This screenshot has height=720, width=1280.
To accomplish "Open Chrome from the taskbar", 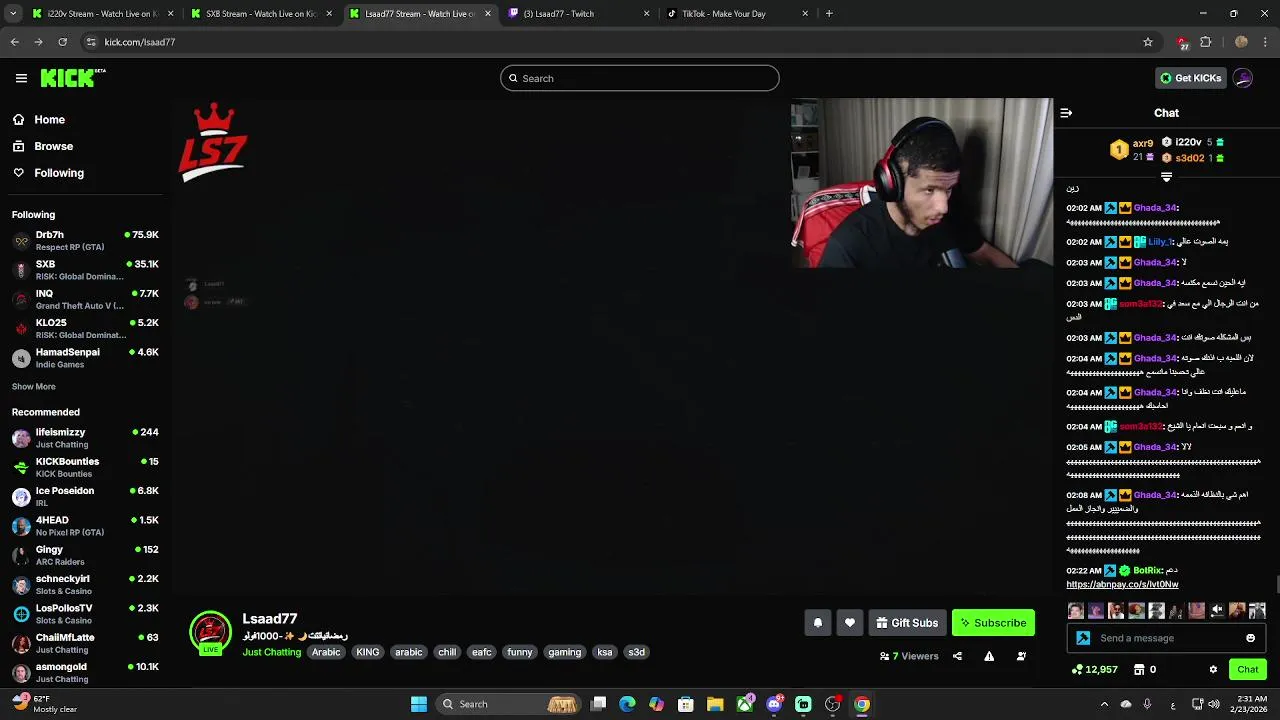I will (862, 704).
